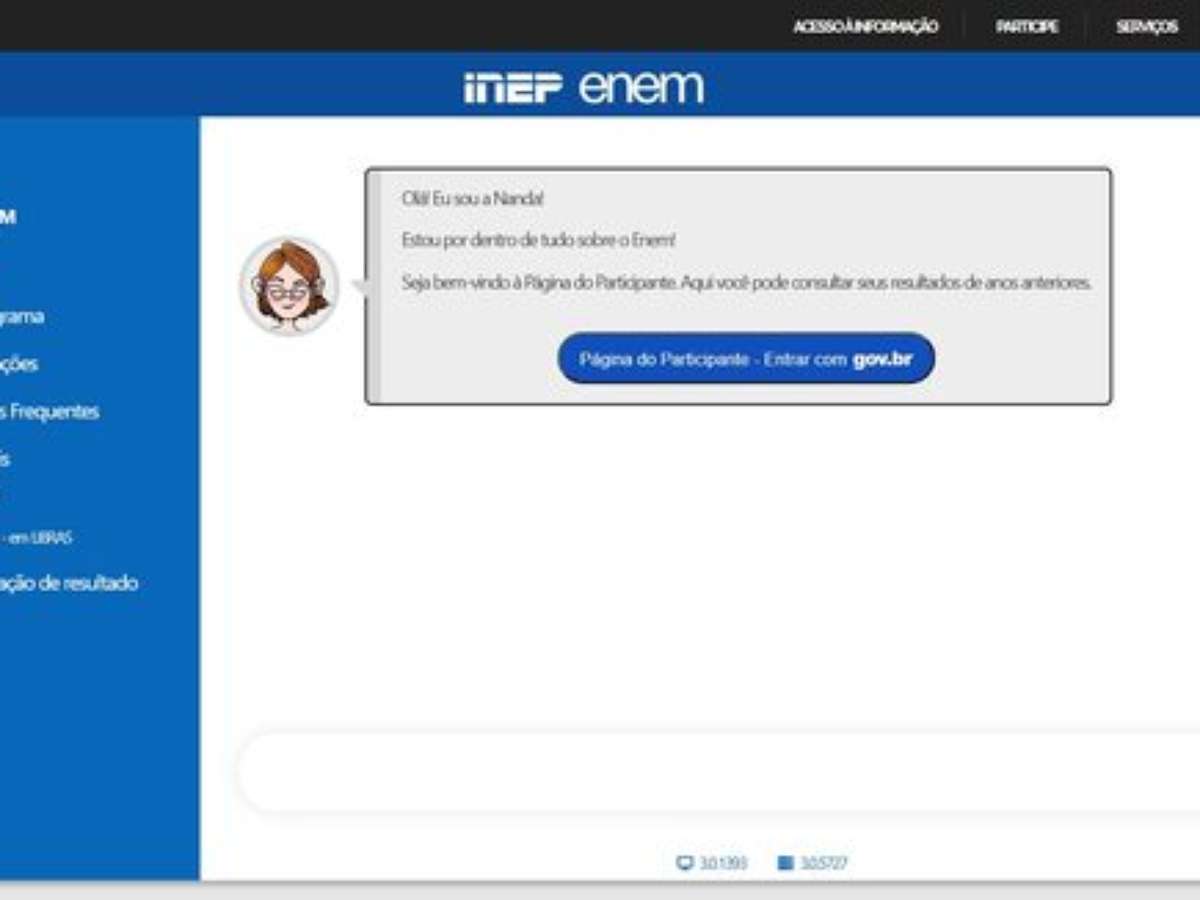Click the 'Olá! Eu sou a Nanda!' greeting text
The image size is (1200, 900).
coord(472,199)
